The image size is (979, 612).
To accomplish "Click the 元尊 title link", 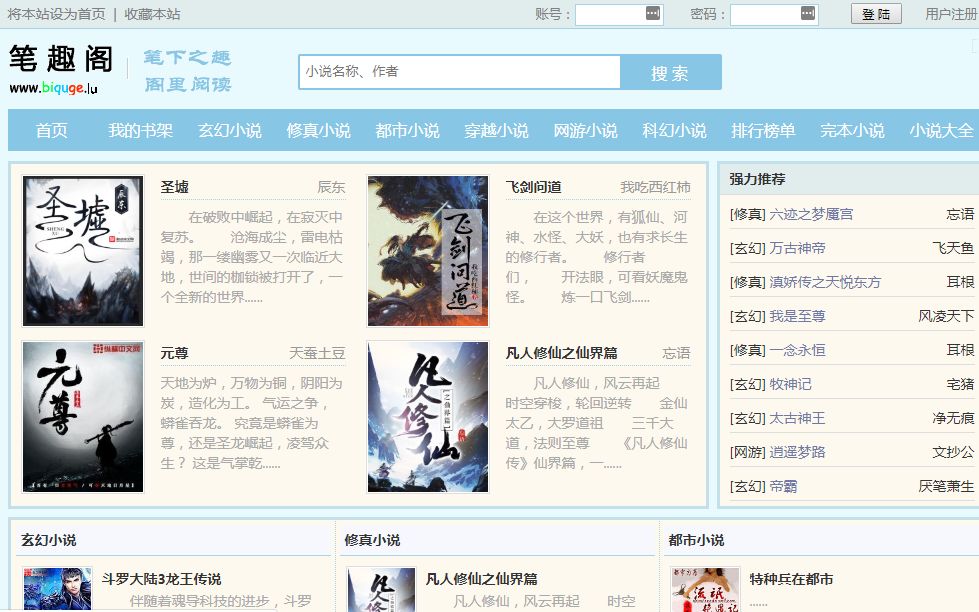I will 174,353.
